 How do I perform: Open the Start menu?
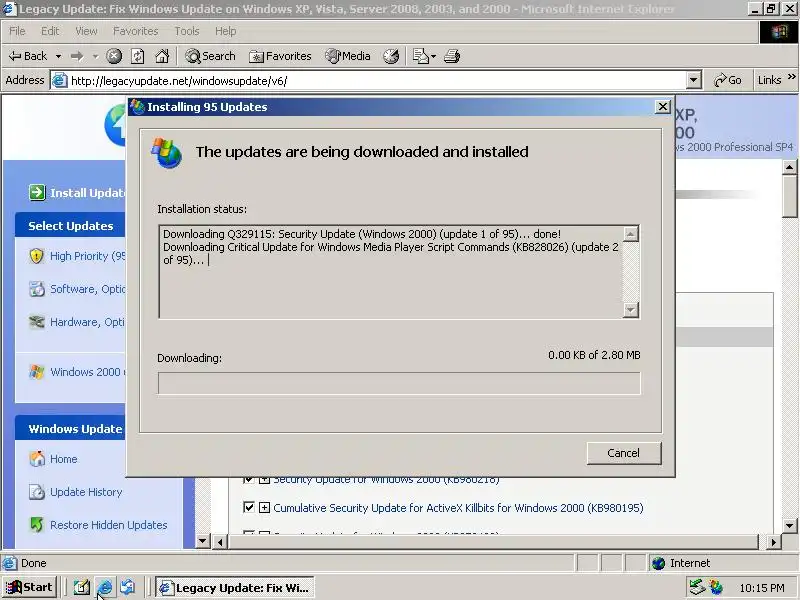30,588
